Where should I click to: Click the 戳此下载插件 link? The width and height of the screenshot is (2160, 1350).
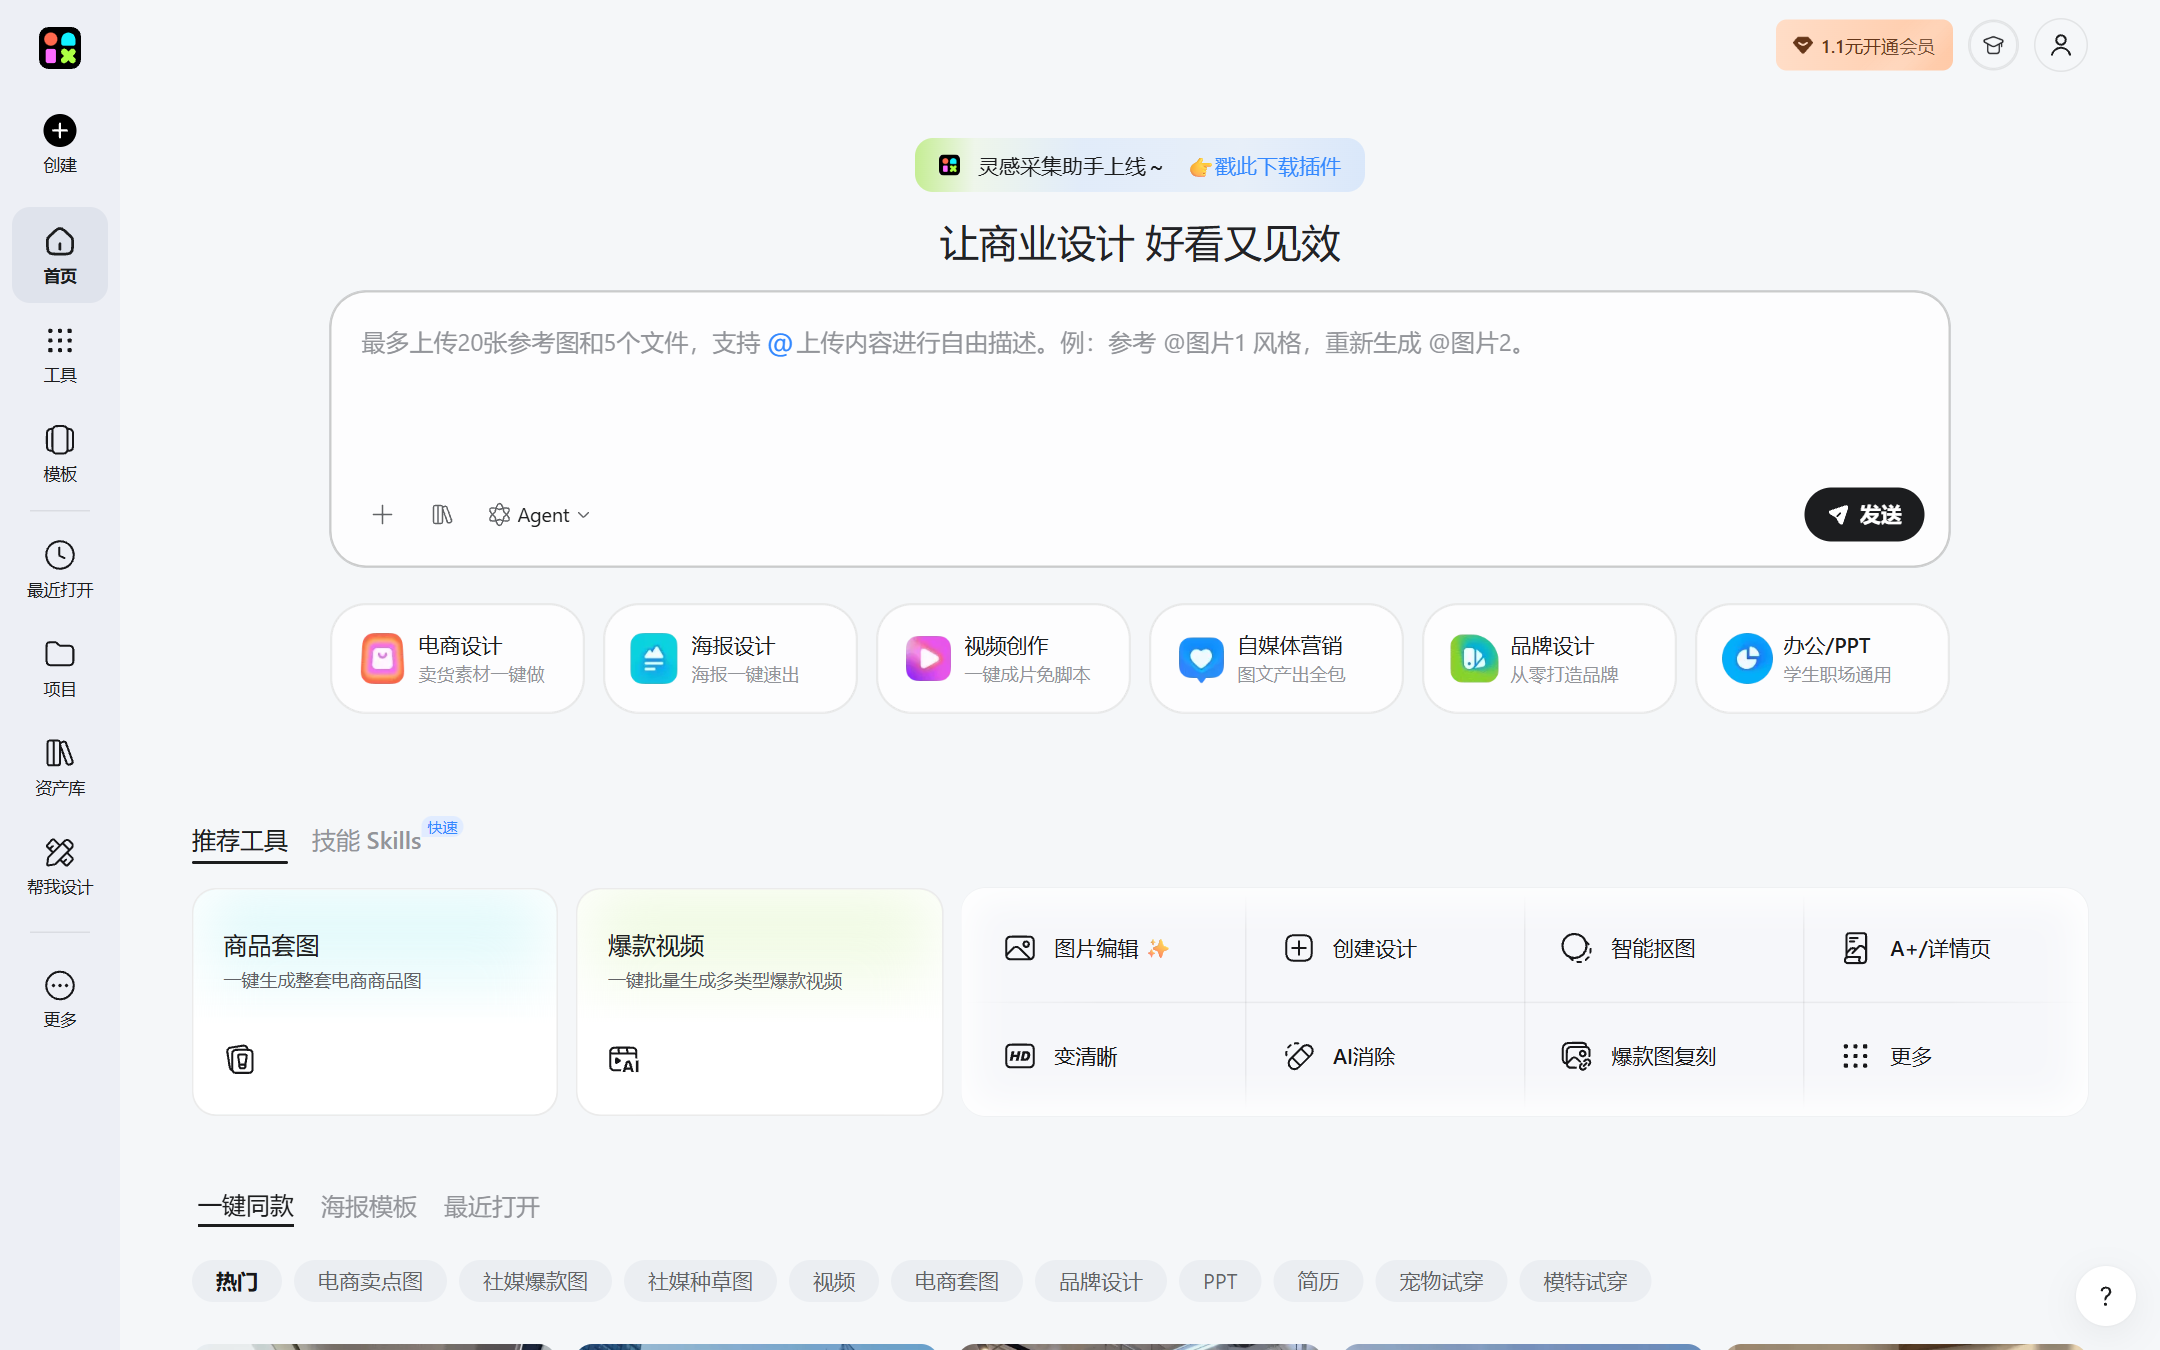(x=1277, y=166)
